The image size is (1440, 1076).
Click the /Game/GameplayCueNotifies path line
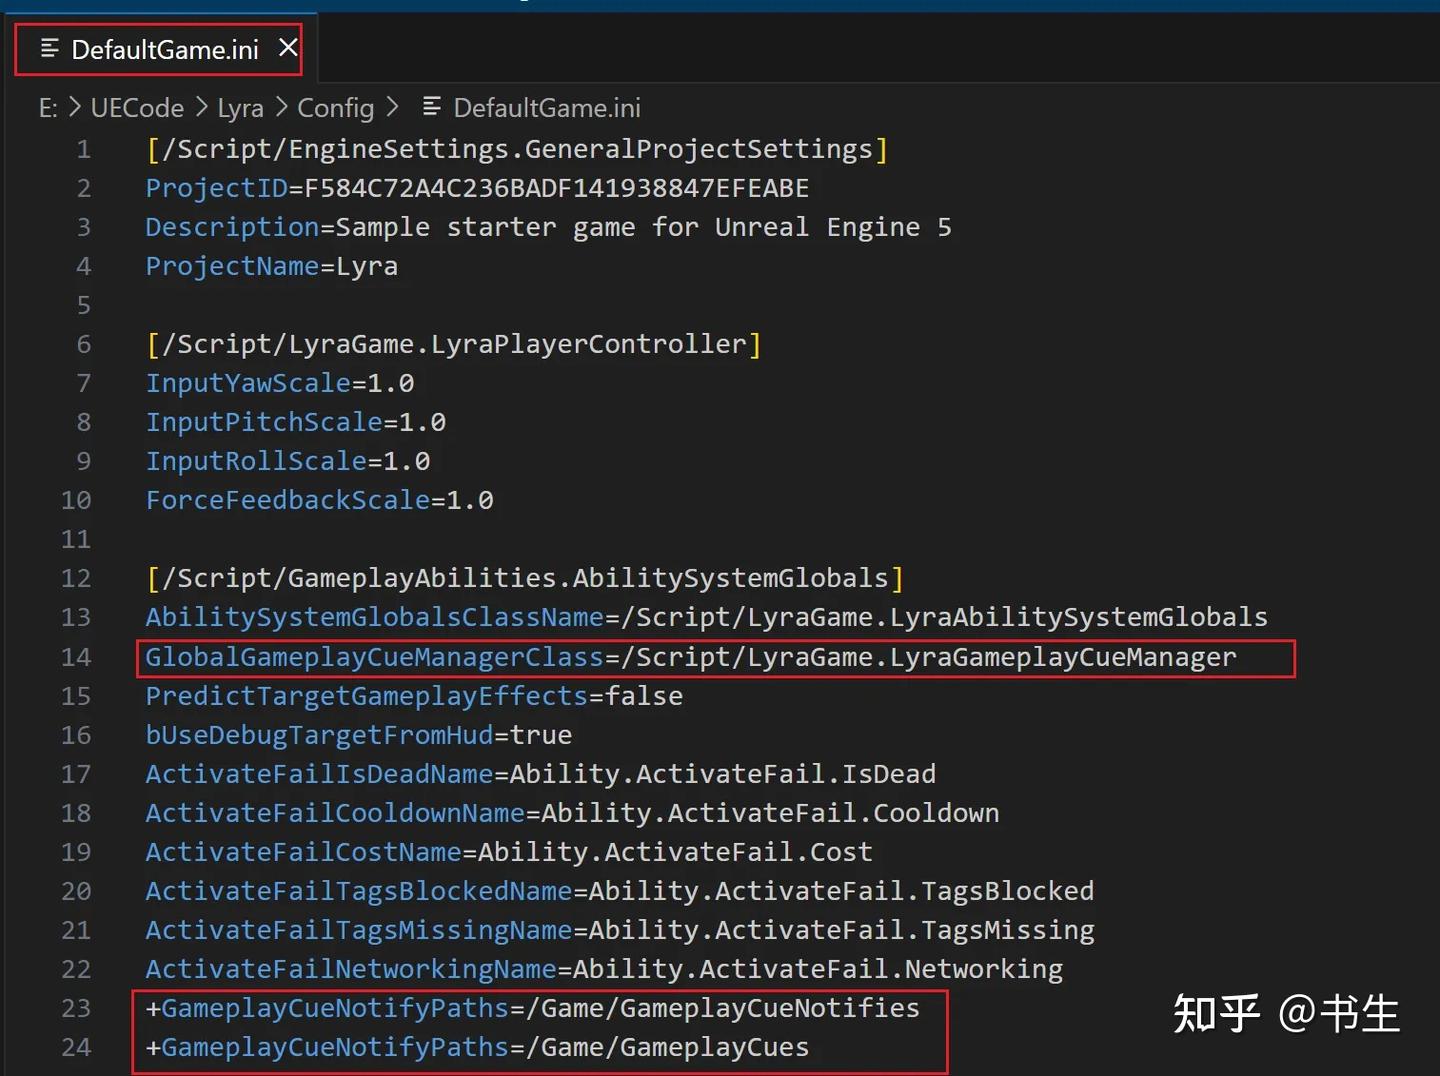coord(533,1009)
